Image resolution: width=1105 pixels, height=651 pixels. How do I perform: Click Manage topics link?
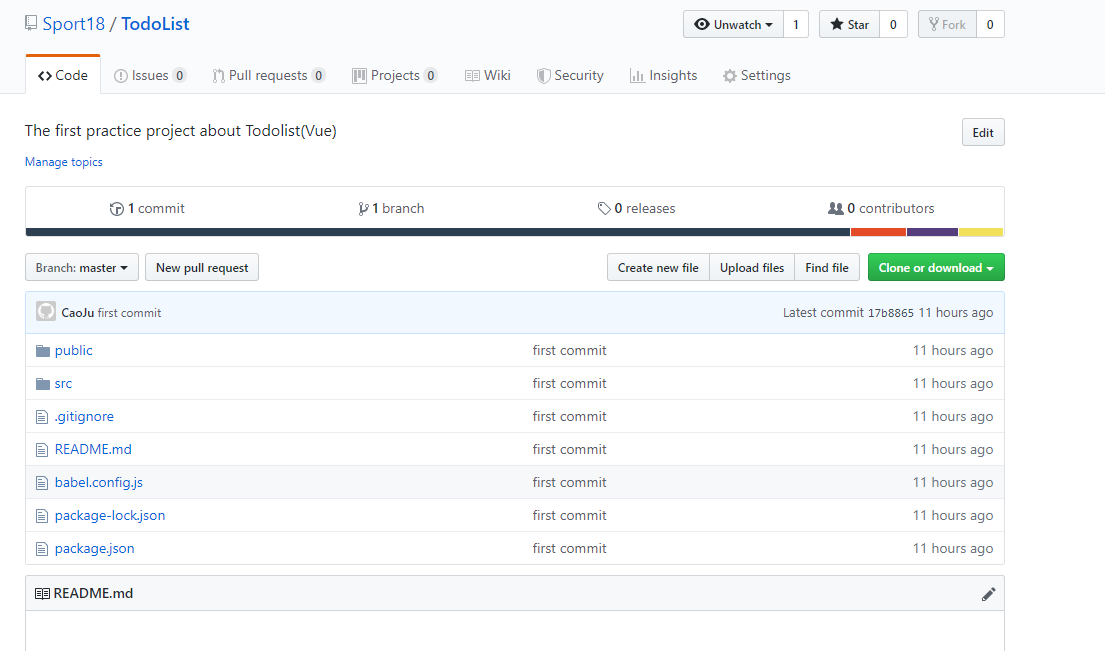(63, 162)
